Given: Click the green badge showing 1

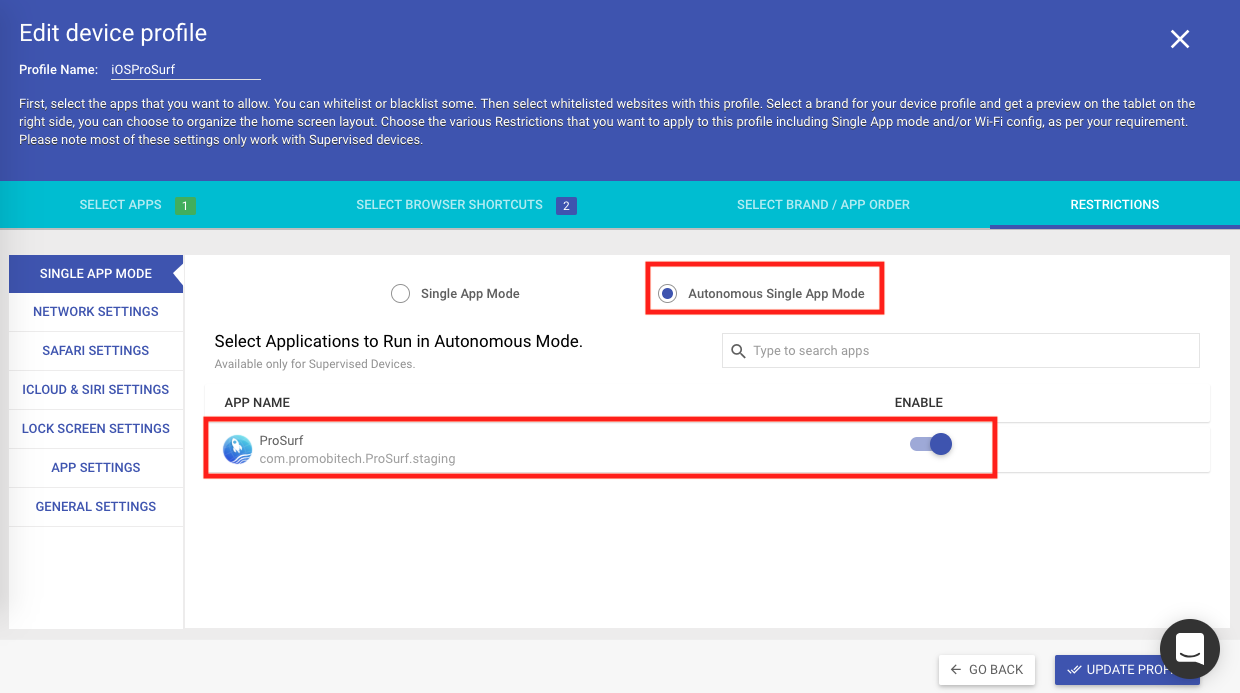Looking at the screenshot, I should click(x=185, y=206).
